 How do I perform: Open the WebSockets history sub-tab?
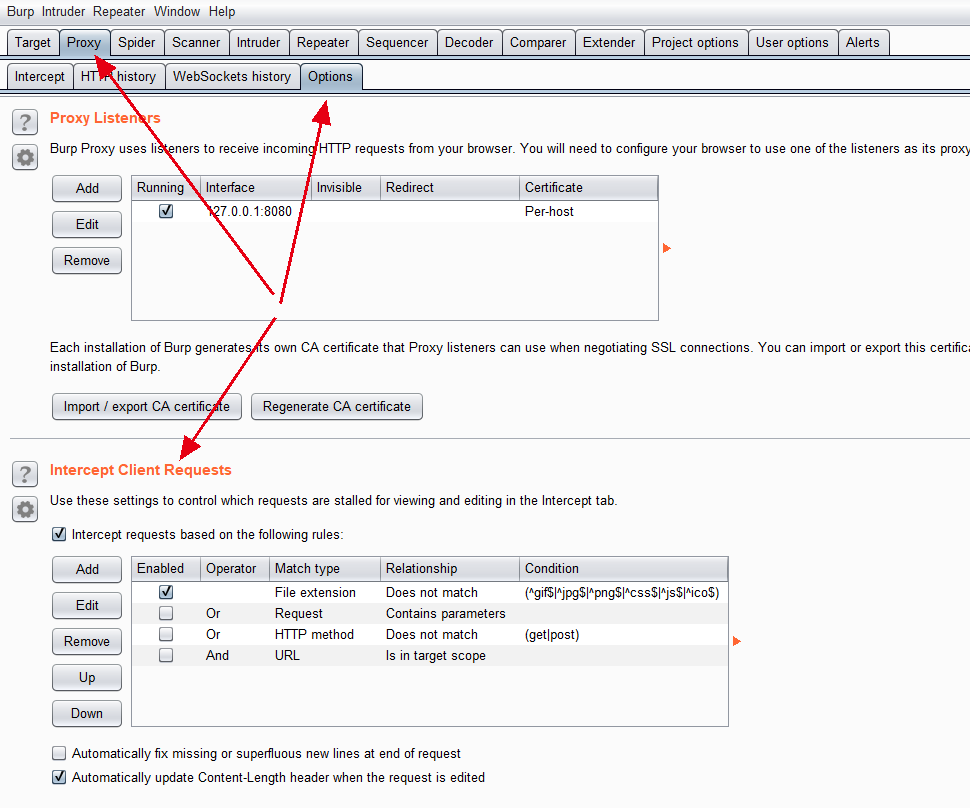[x=232, y=77]
